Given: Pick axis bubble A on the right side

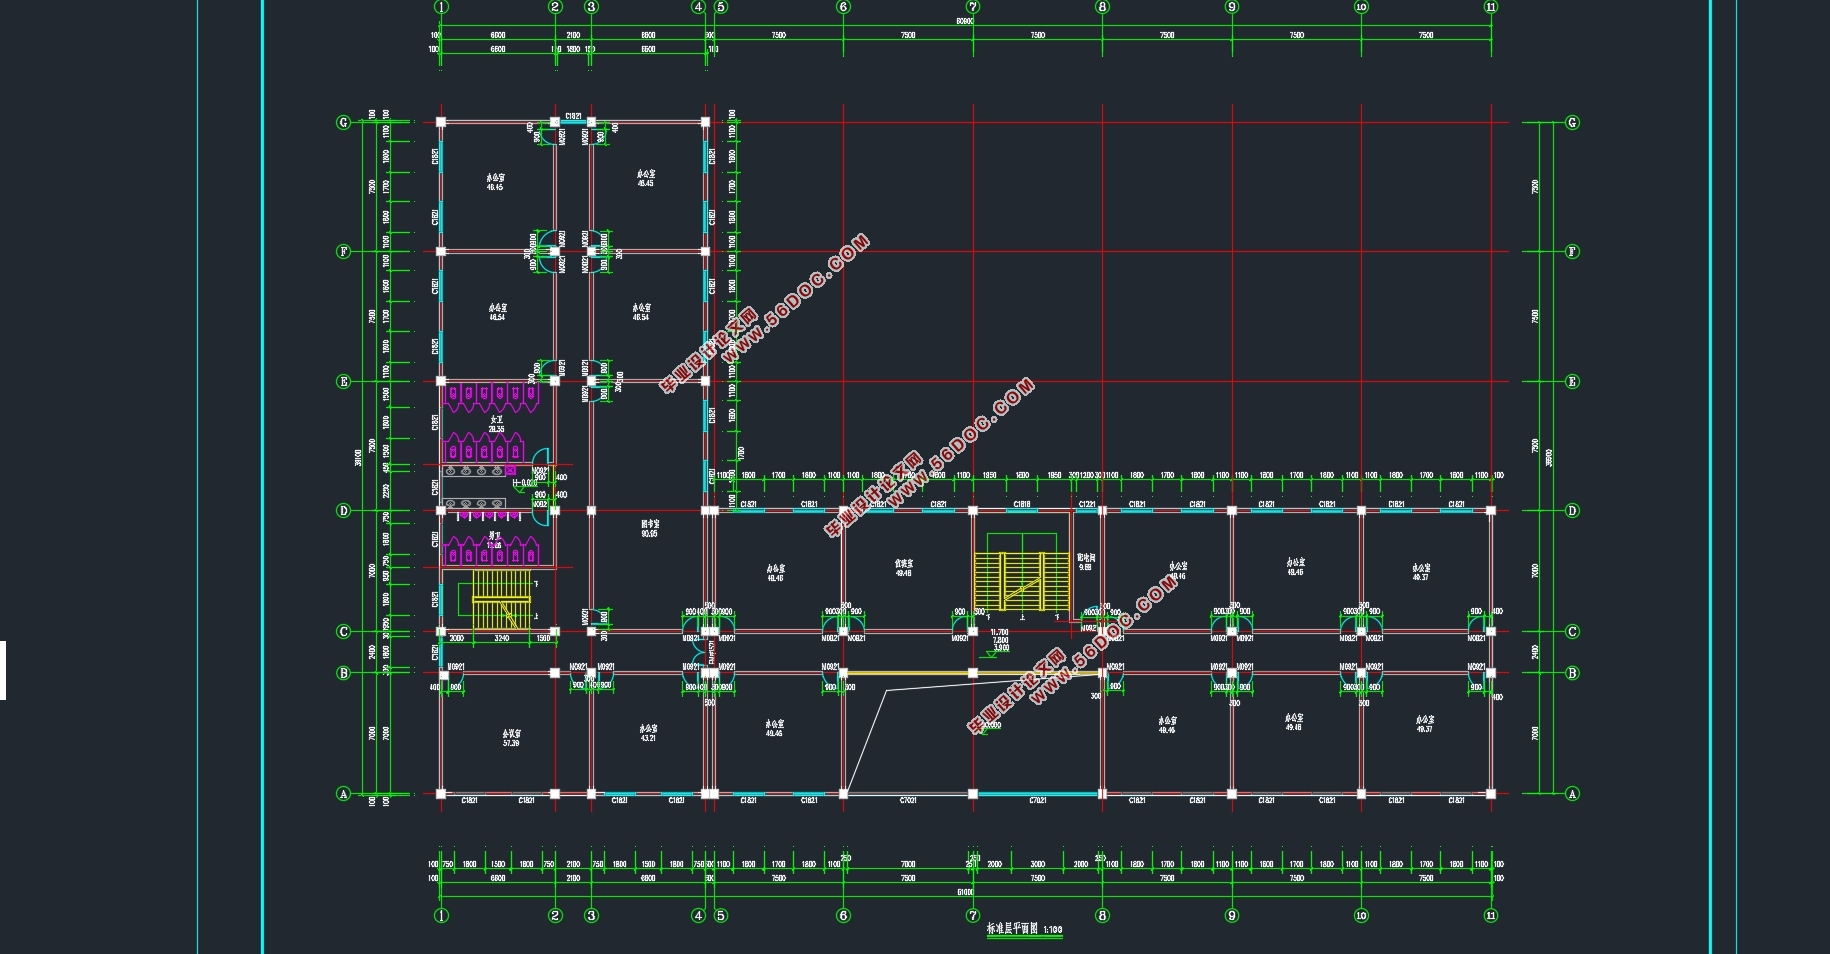Looking at the screenshot, I should (x=1572, y=794).
